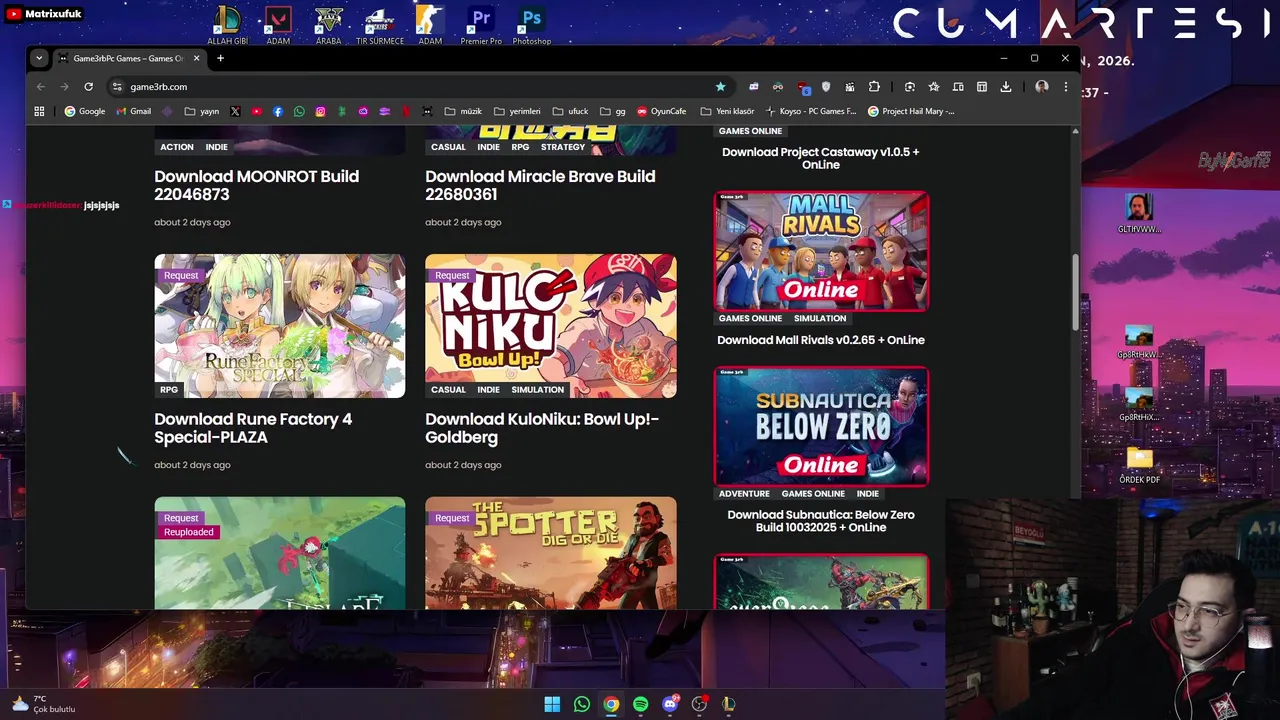Click the Subnautica Below Zero thumbnail
The height and width of the screenshot is (720, 1280).
click(x=821, y=426)
